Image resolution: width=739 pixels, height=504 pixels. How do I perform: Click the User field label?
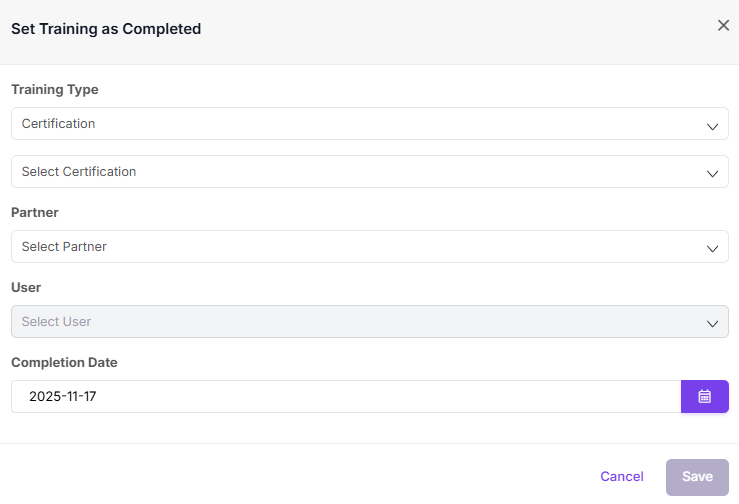[26, 288]
